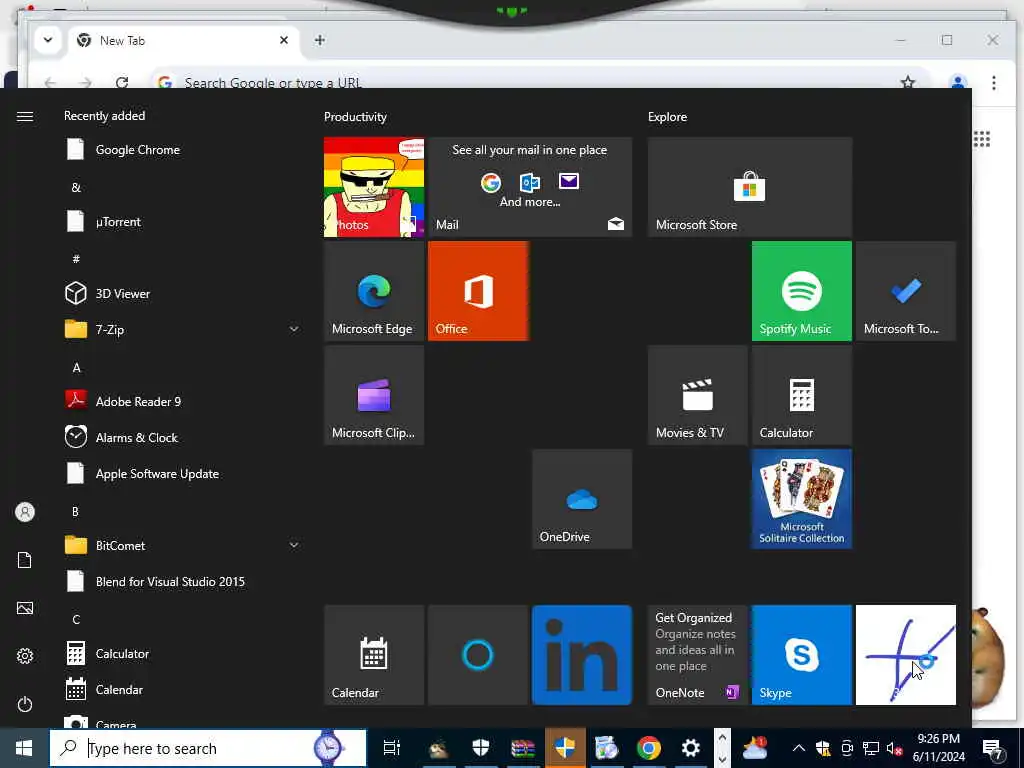The image size is (1024, 768).
Task: Open Google Chrome from Recently added
Action: coord(183,150)
